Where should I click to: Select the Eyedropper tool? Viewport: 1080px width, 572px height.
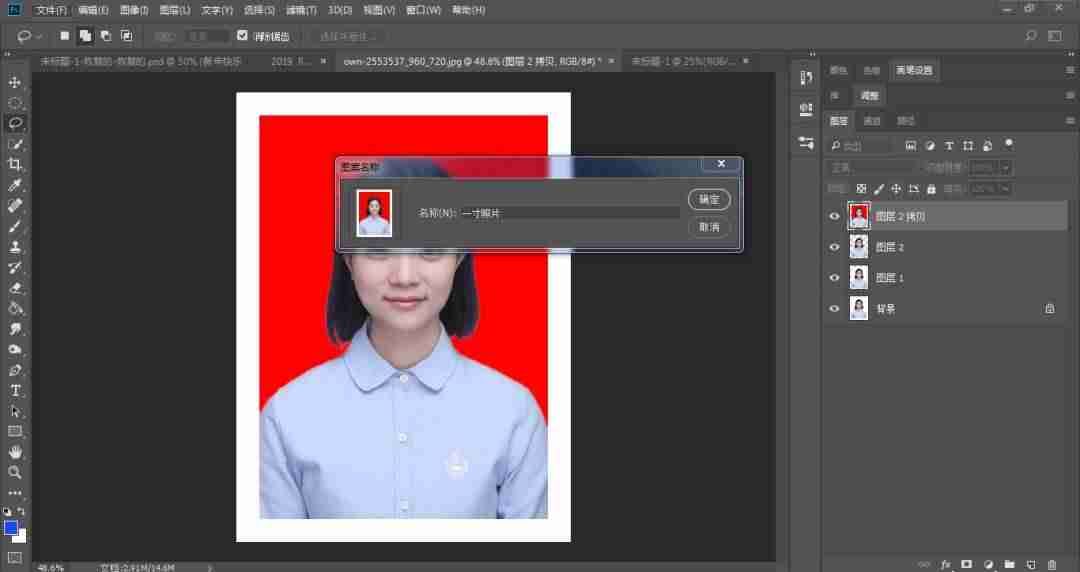click(14, 185)
